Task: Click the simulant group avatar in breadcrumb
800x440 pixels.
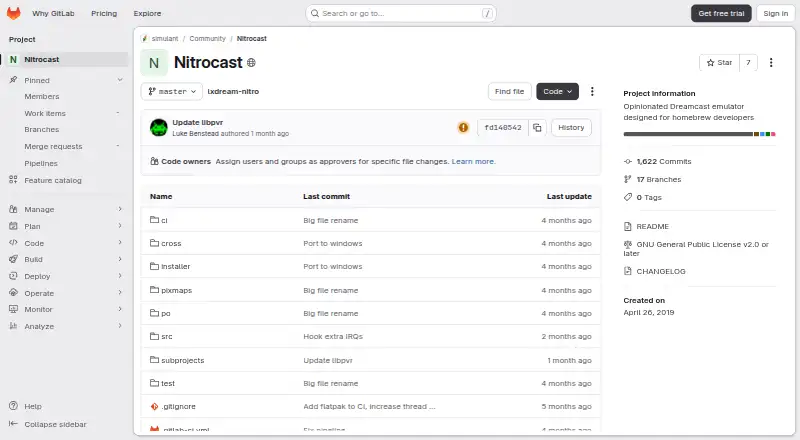Action: pos(145,38)
